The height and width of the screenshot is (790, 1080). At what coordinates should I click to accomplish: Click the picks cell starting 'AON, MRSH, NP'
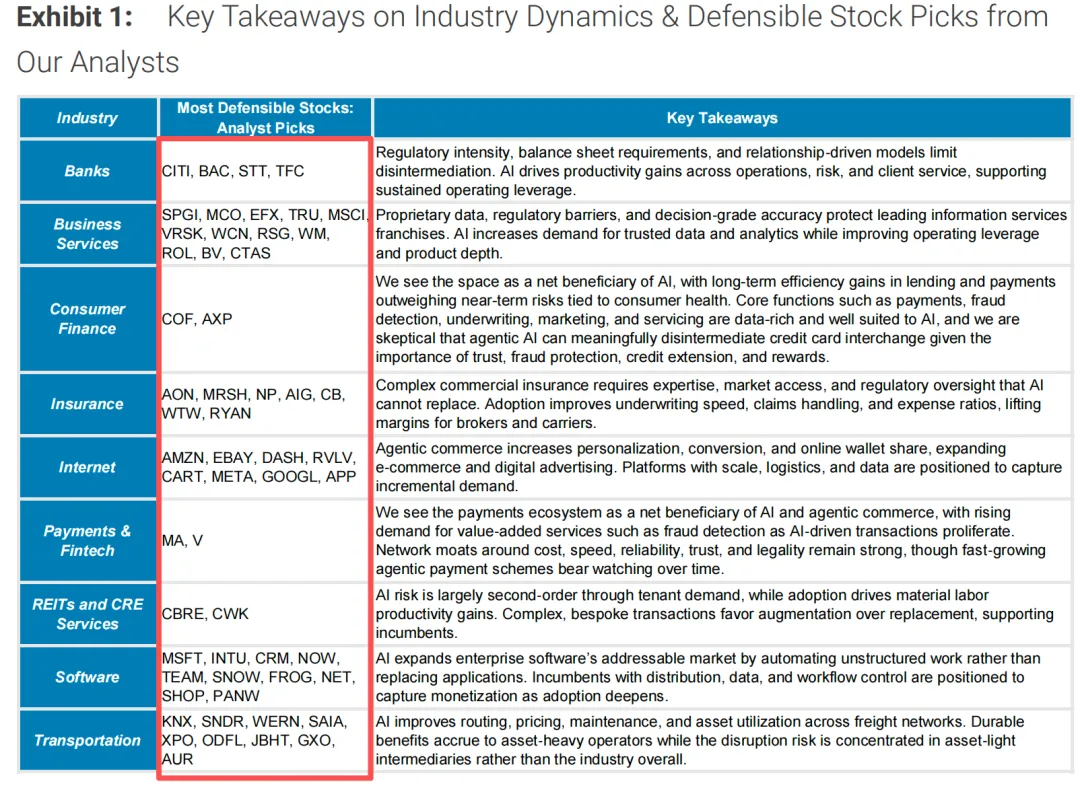click(x=265, y=404)
